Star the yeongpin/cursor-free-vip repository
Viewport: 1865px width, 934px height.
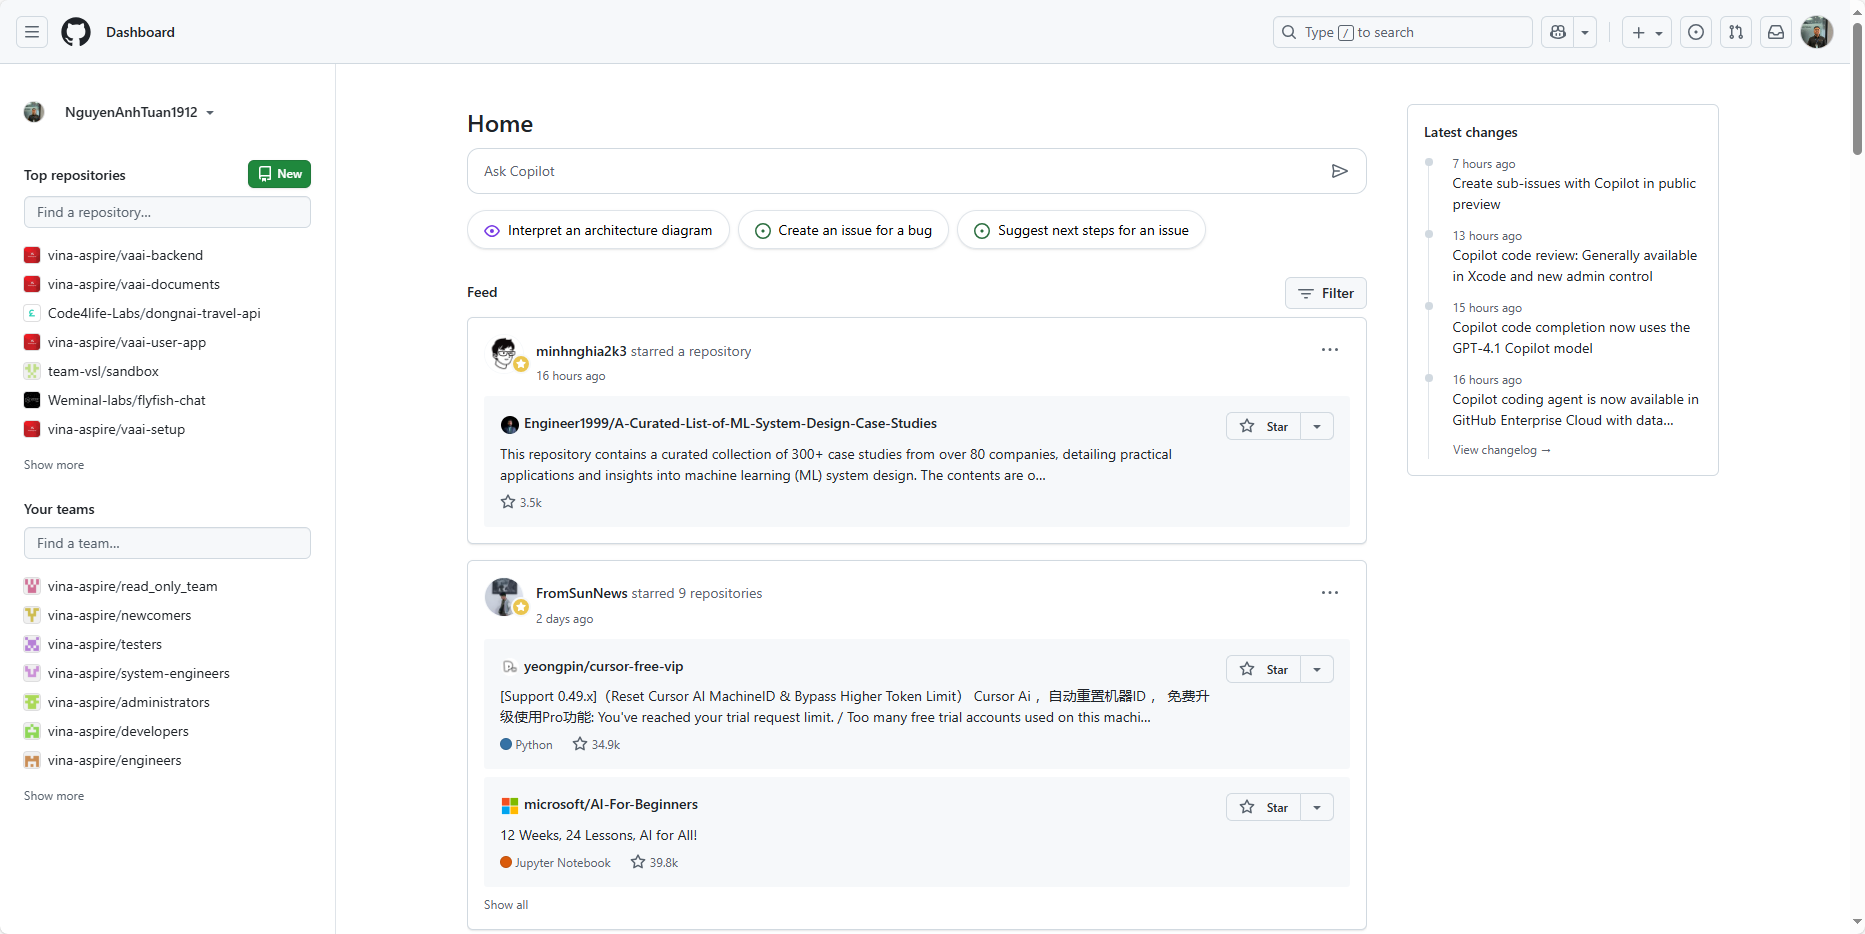click(1264, 669)
